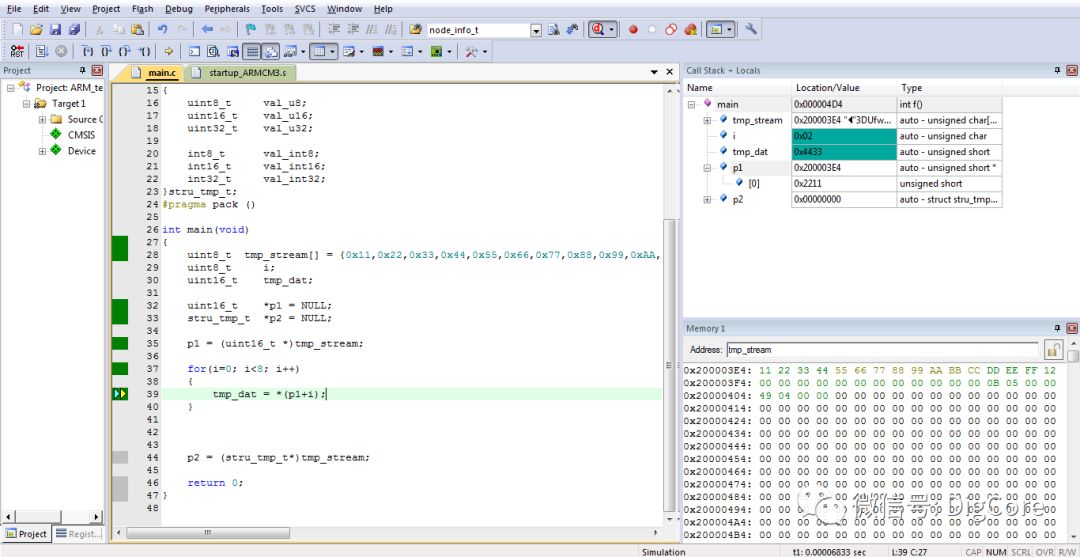
Task: Open Find in Files
Action: [x=415, y=30]
